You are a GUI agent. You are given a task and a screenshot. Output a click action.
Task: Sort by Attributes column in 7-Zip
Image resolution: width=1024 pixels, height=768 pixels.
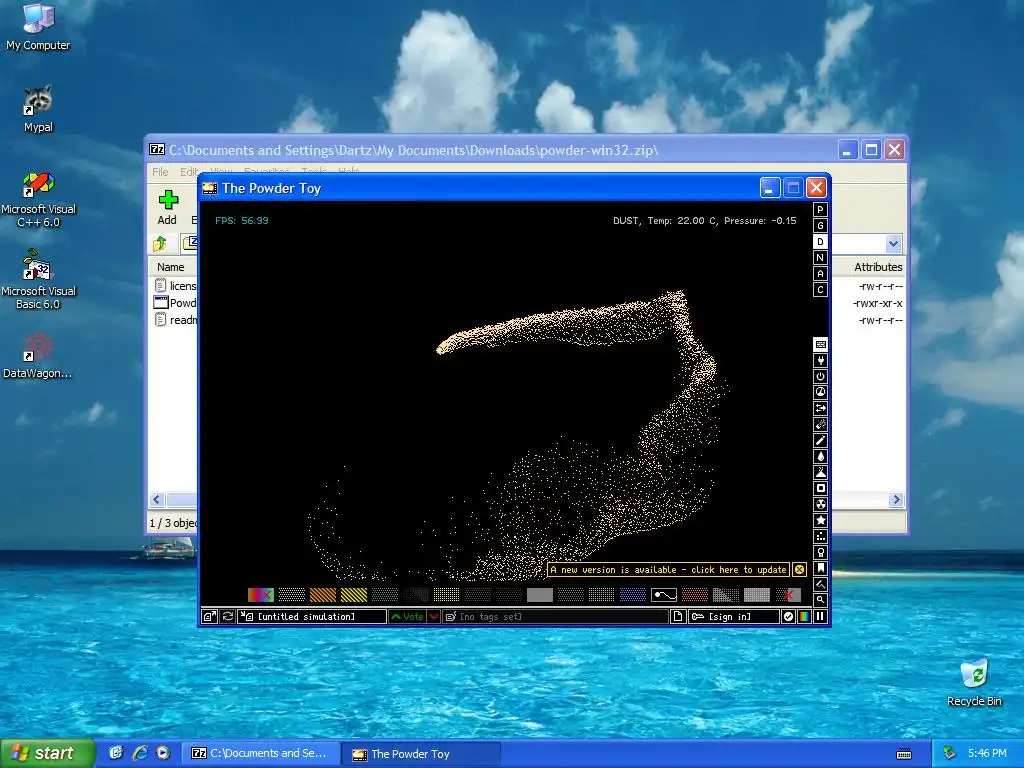point(878,267)
